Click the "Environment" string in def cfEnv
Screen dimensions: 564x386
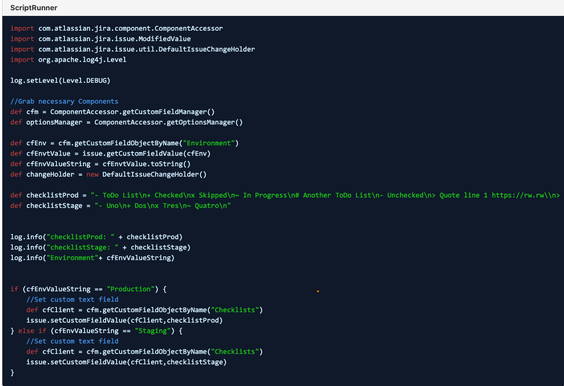coord(209,143)
